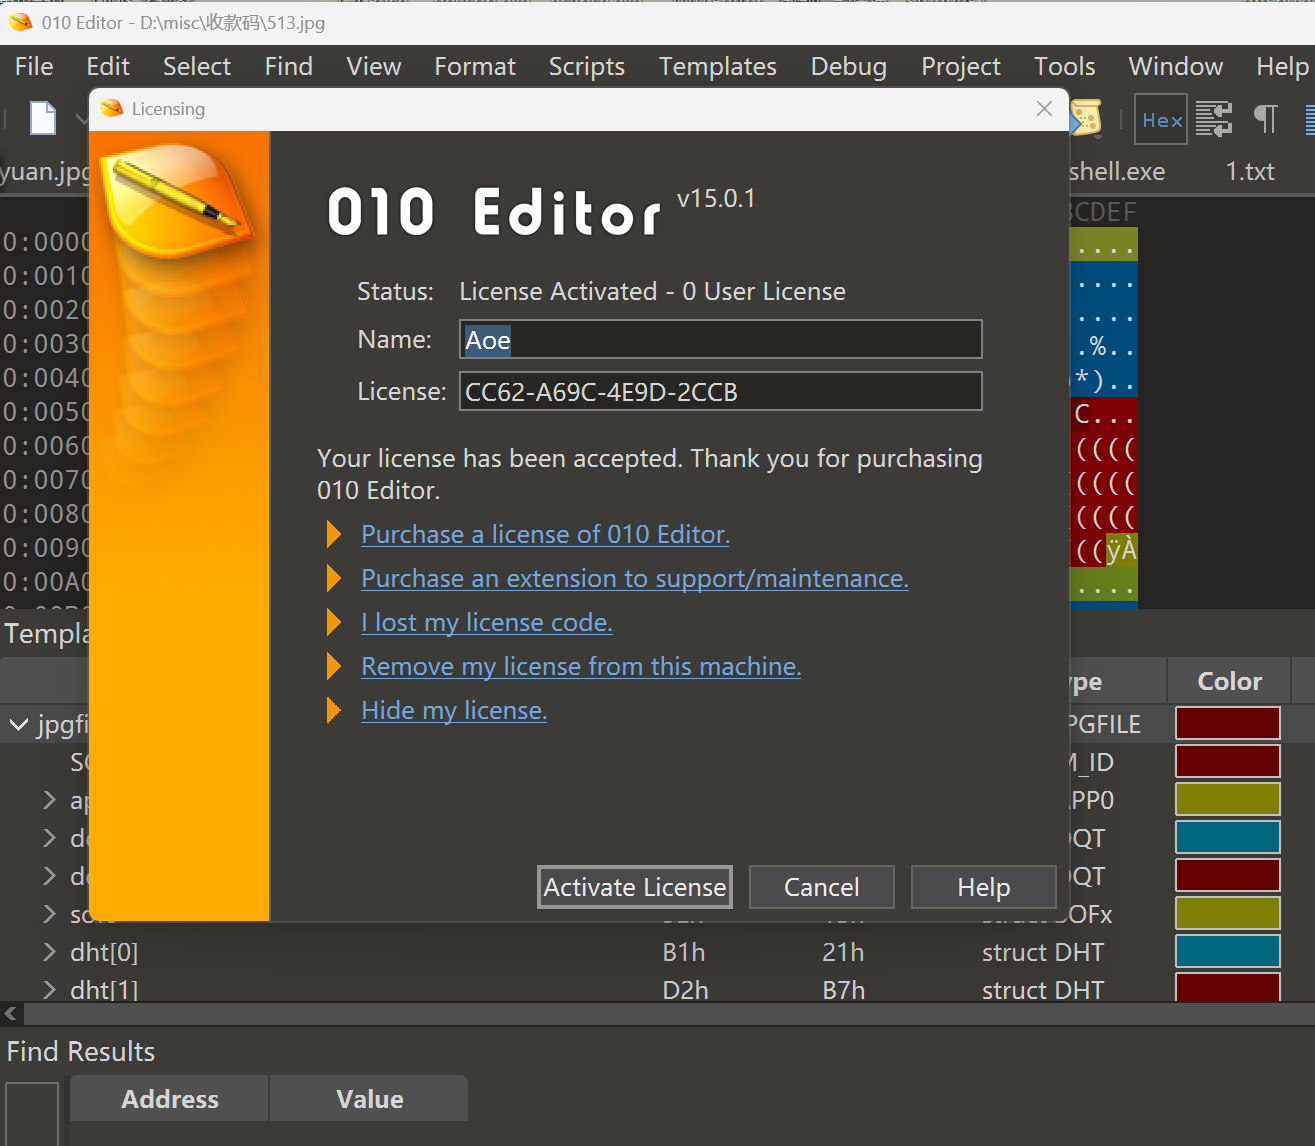1315x1146 pixels.
Task: Click the 'Remove my license from this machine' link
Action: click(580, 666)
